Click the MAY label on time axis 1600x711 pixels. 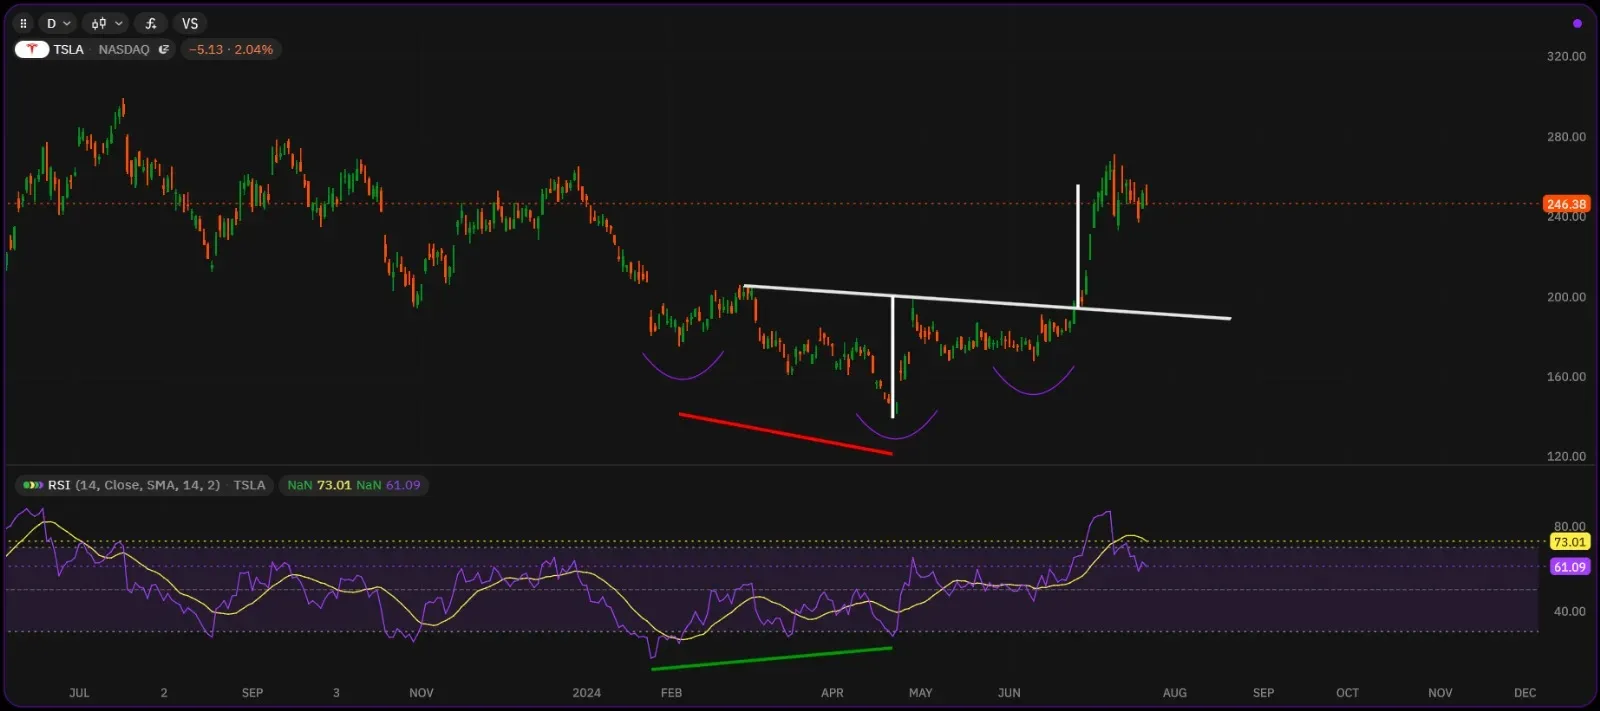coord(920,692)
